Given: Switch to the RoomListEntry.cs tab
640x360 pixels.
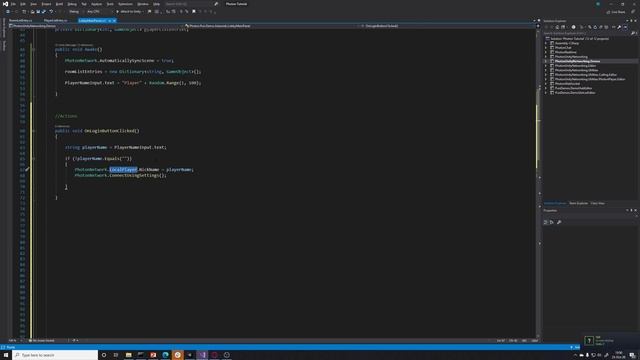Looking at the screenshot, I should (x=20, y=20).
